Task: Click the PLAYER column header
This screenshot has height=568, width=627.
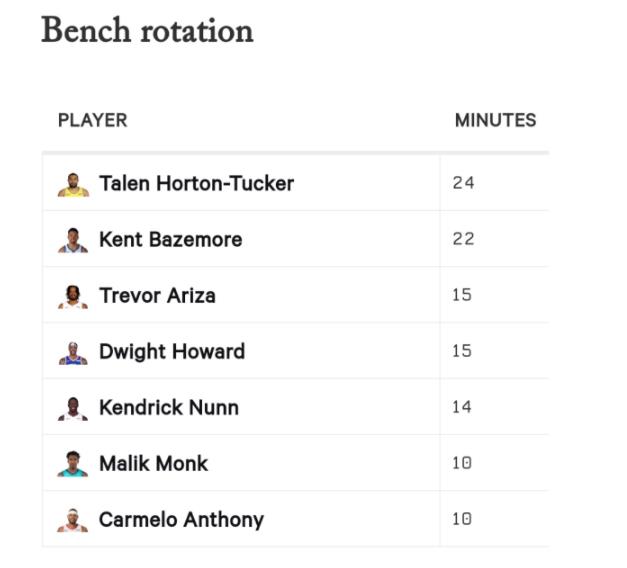Action: 93,120
